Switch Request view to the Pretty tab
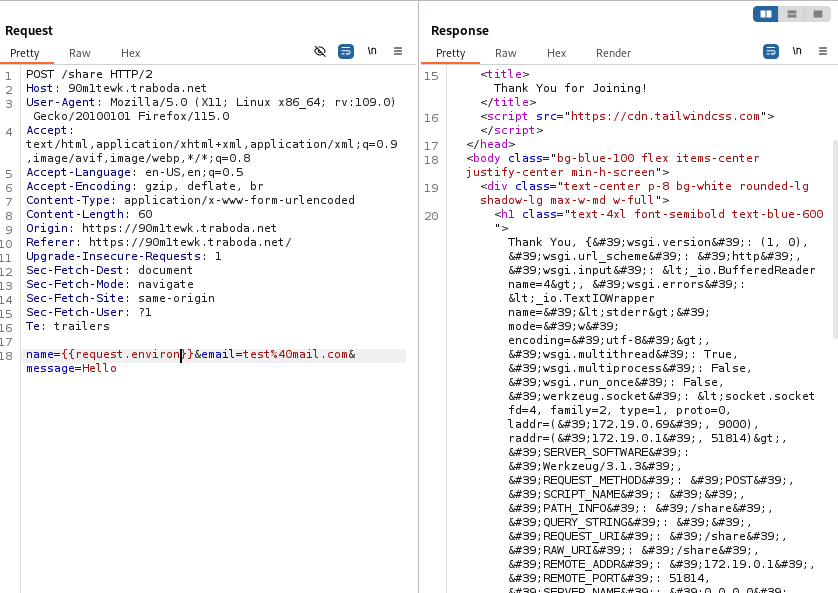 point(25,53)
